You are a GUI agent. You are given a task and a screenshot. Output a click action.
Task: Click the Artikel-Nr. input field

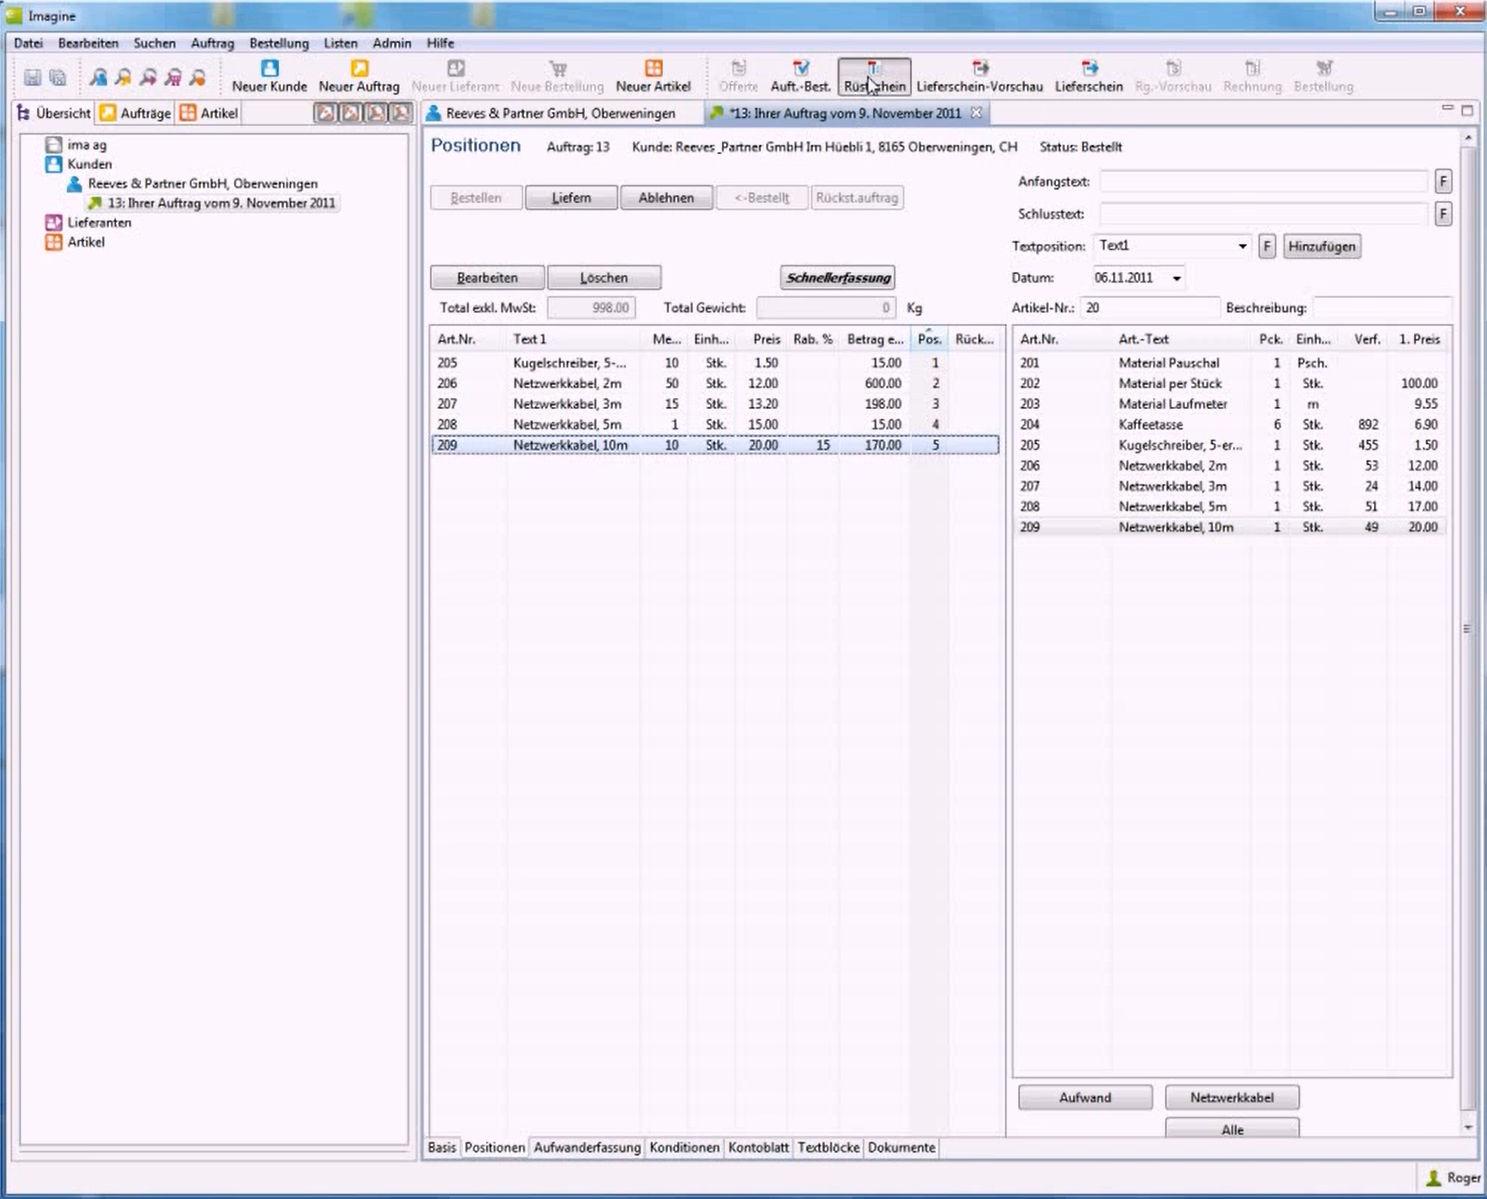pos(1150,308)
